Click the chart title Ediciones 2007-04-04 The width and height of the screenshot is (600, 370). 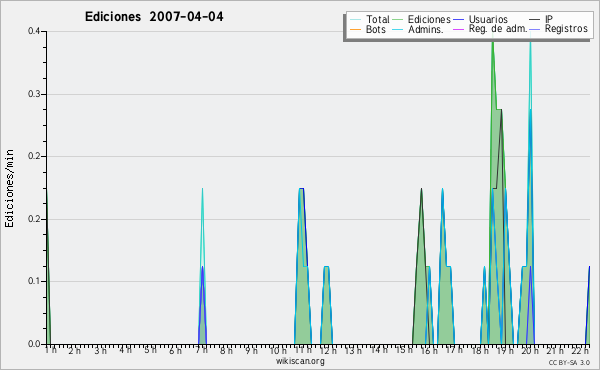tap(154, 17)
